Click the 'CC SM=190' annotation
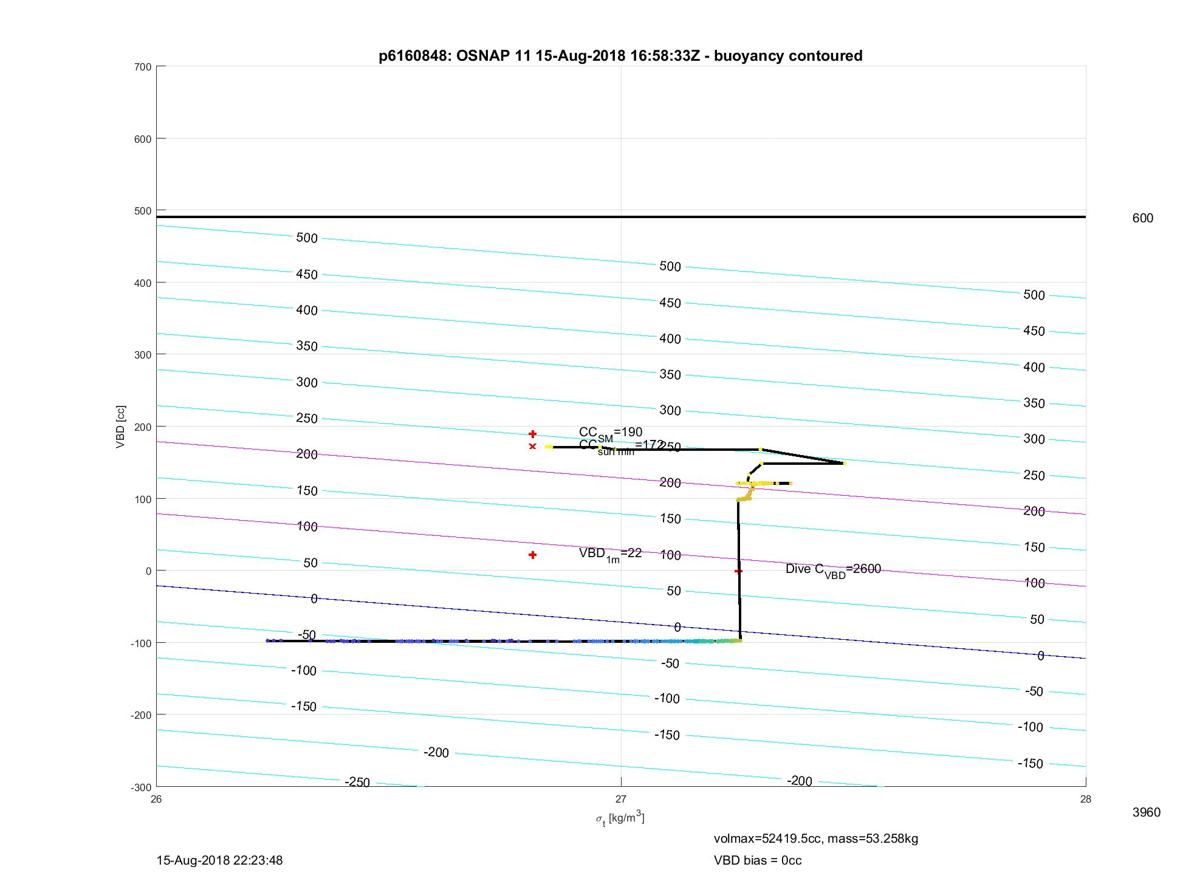Image resolution: width=1200 pixels, height=885 pixels. (611, 432)
